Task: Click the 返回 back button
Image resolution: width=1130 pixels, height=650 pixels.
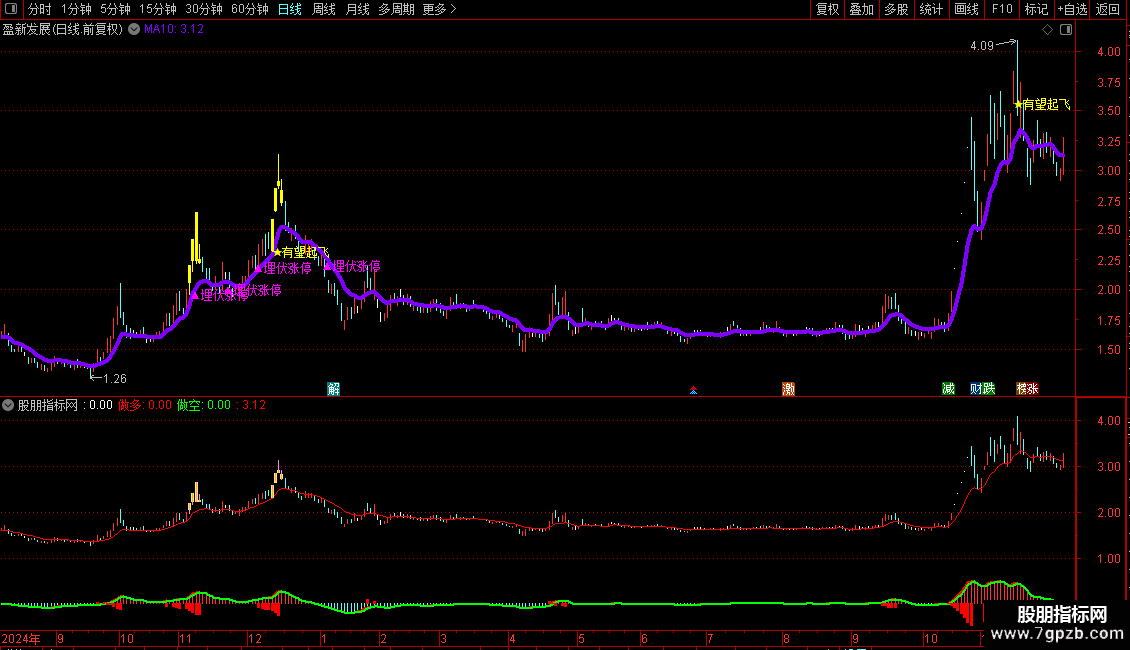Action: [1108, 9]
